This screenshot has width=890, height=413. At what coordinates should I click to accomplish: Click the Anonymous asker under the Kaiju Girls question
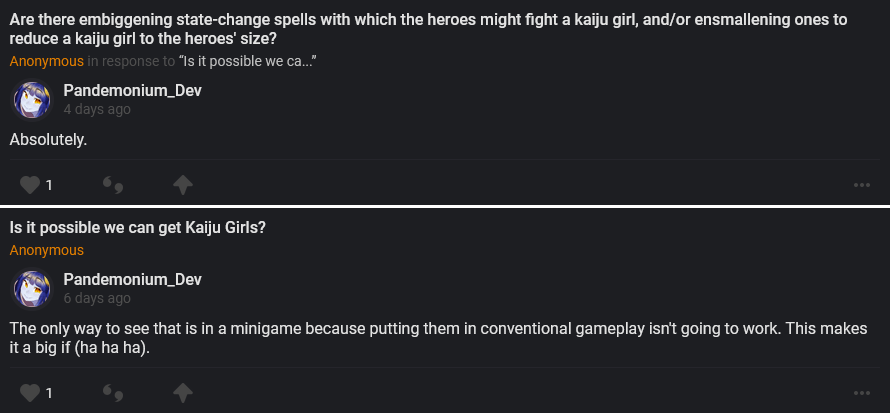click(x=47, y=250)
